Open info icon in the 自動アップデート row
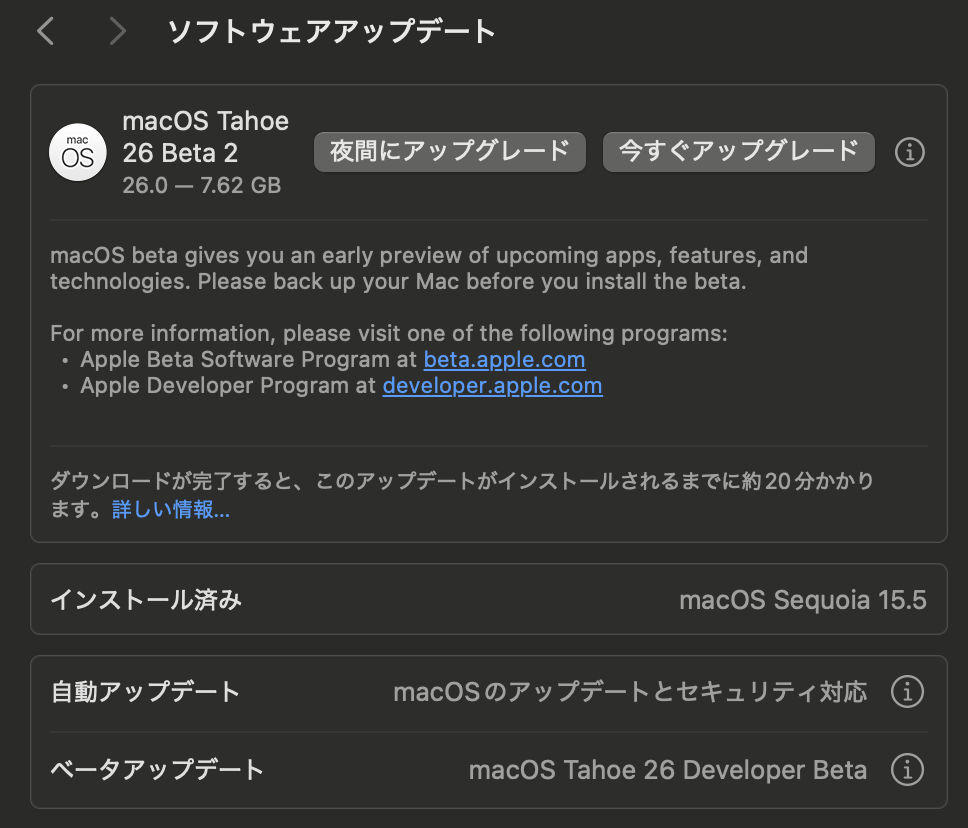 pyautogui.click(x=908, y=692)
